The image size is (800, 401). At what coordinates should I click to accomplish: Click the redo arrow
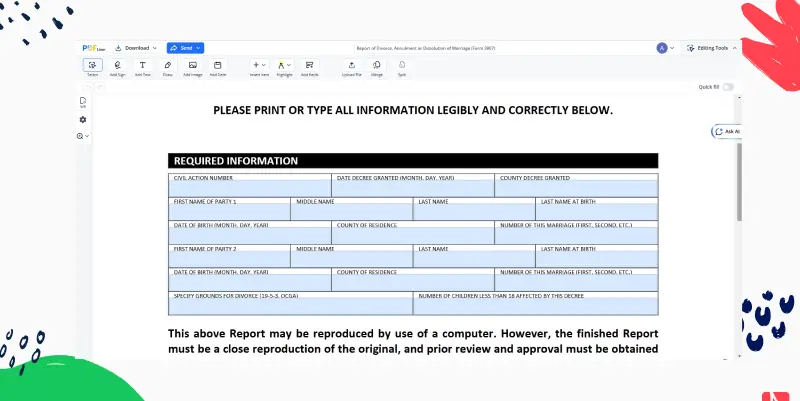coord(100,87)
